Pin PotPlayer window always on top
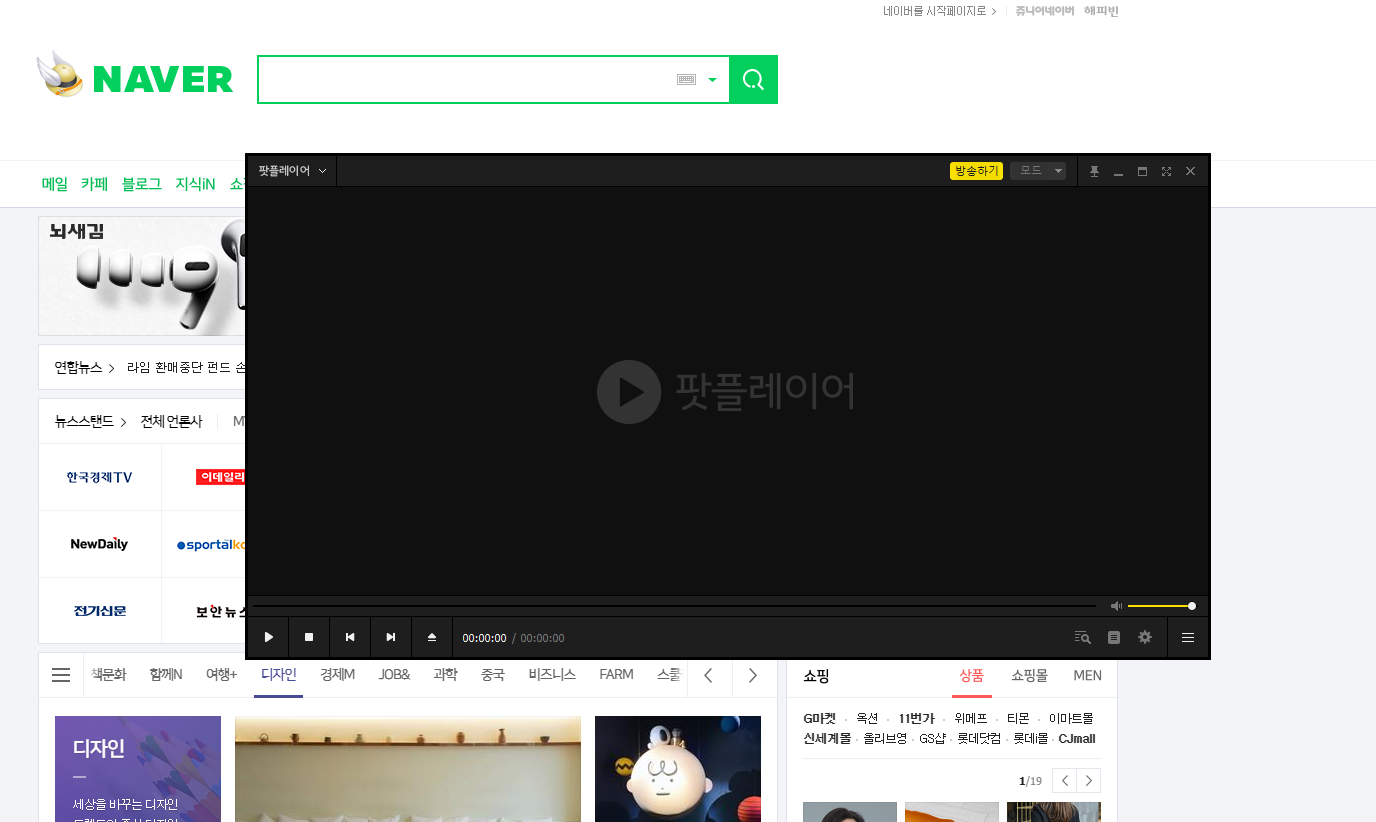Screen dimensions: 1376x822 pos(1094,171)
